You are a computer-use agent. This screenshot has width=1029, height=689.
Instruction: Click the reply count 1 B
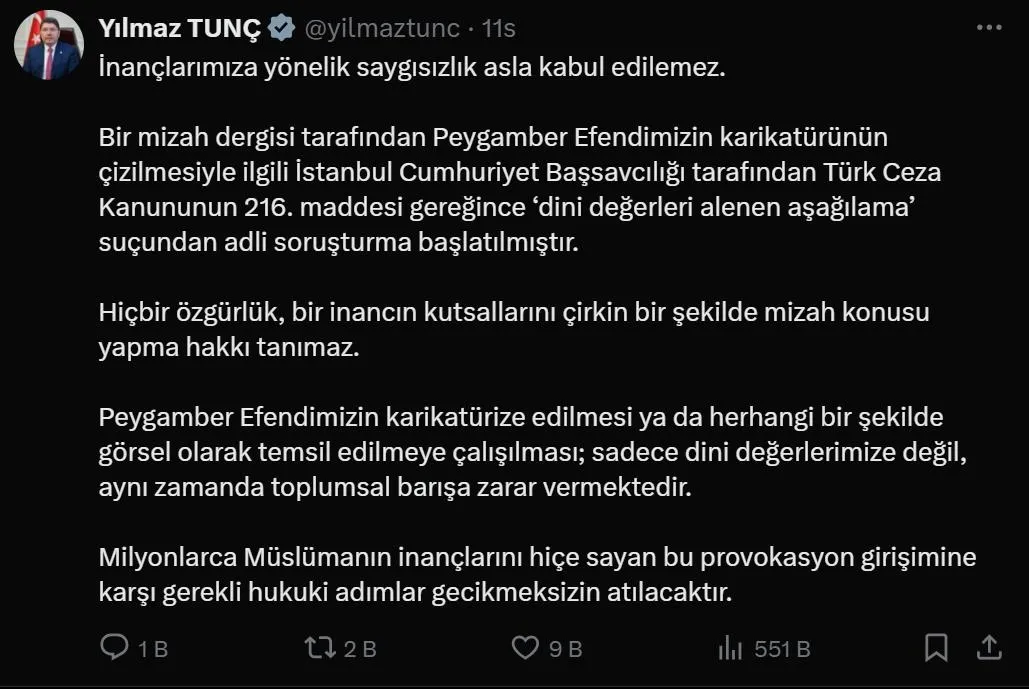[152, 649]
